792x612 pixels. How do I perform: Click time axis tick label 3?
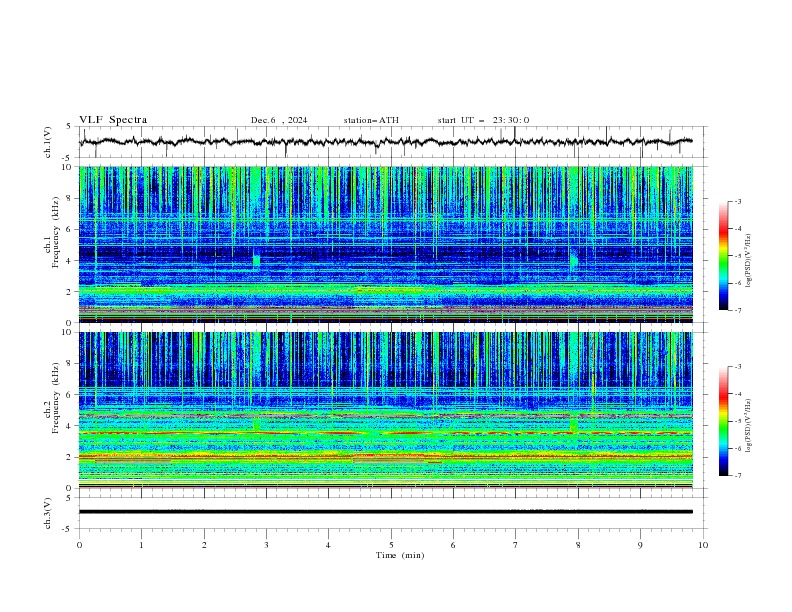click(x=266, y=545)
